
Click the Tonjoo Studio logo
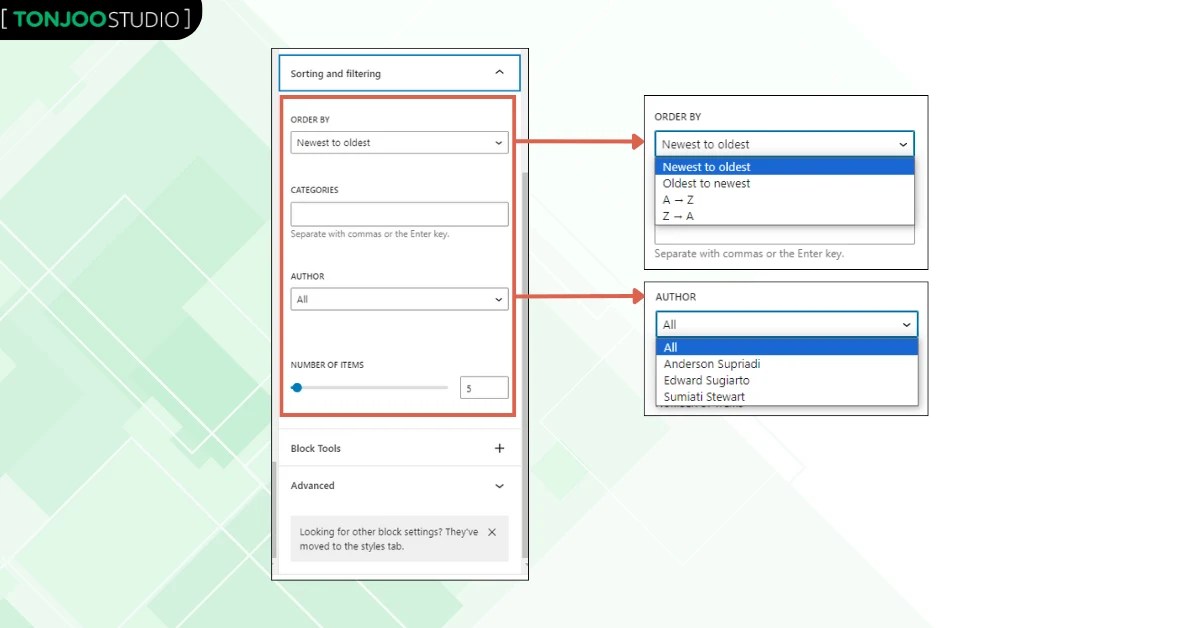[97, 19]
